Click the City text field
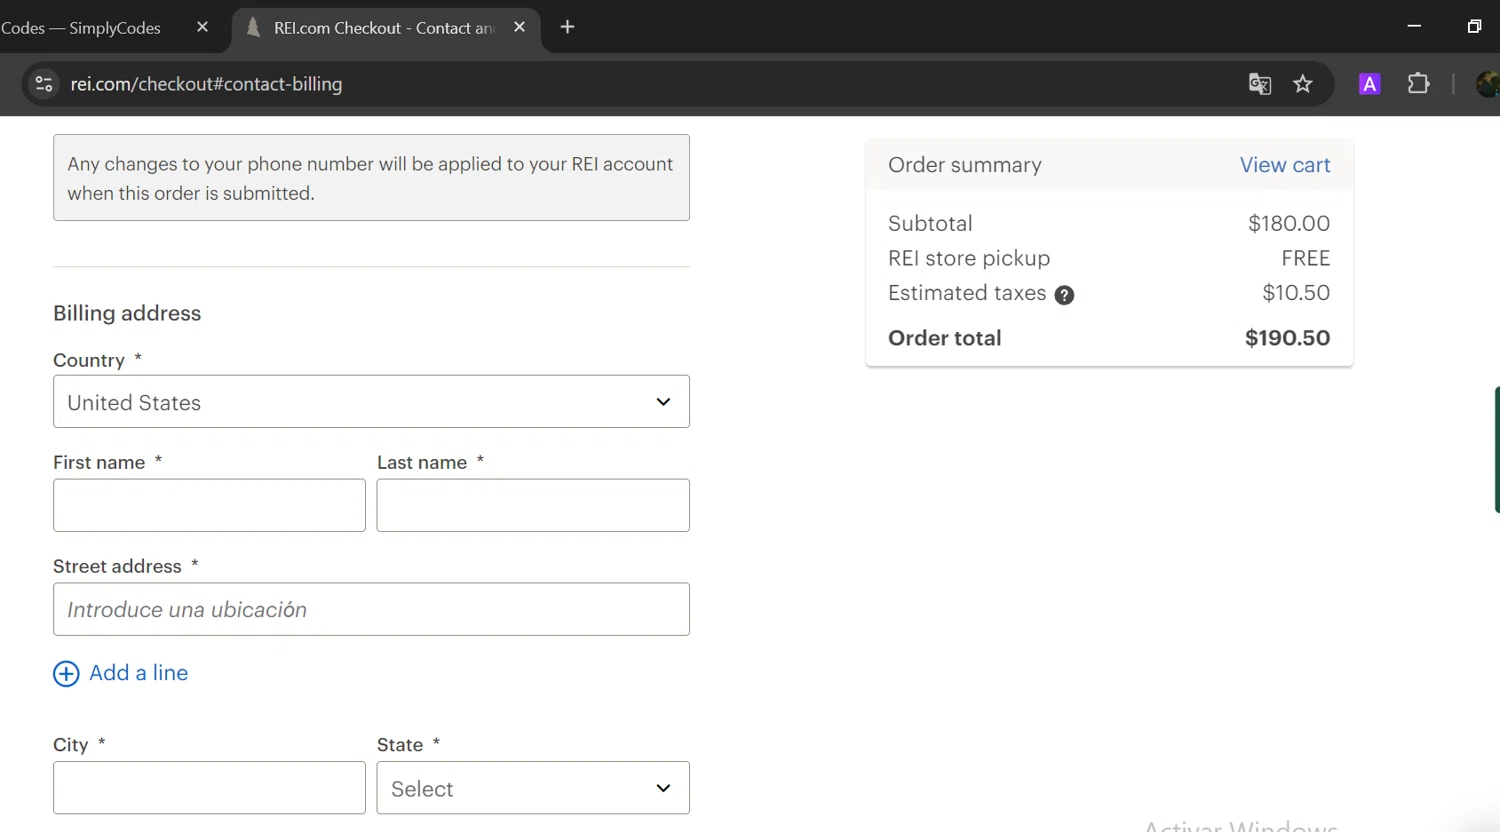 point(209,788)
